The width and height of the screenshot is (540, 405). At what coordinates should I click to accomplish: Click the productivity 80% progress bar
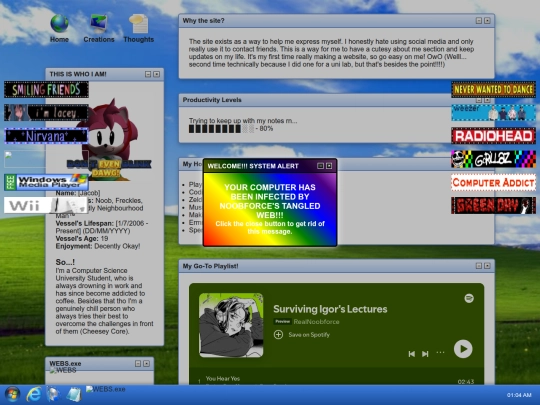[221, 129]
